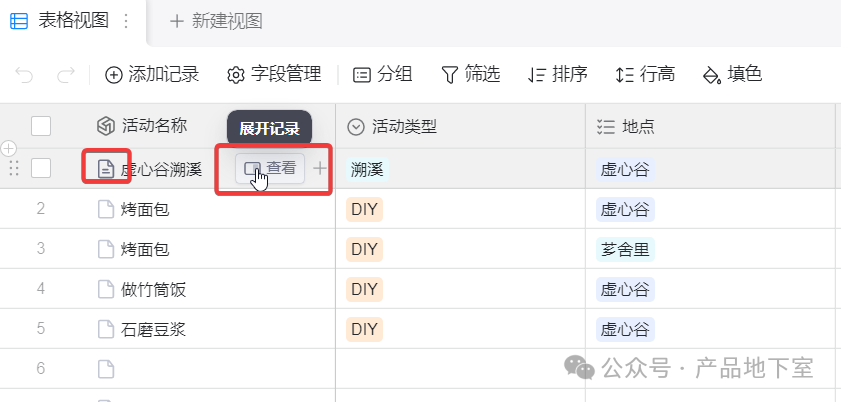Click the 添加记录 add record button
The image size is (841, 402).
(152, 74)
